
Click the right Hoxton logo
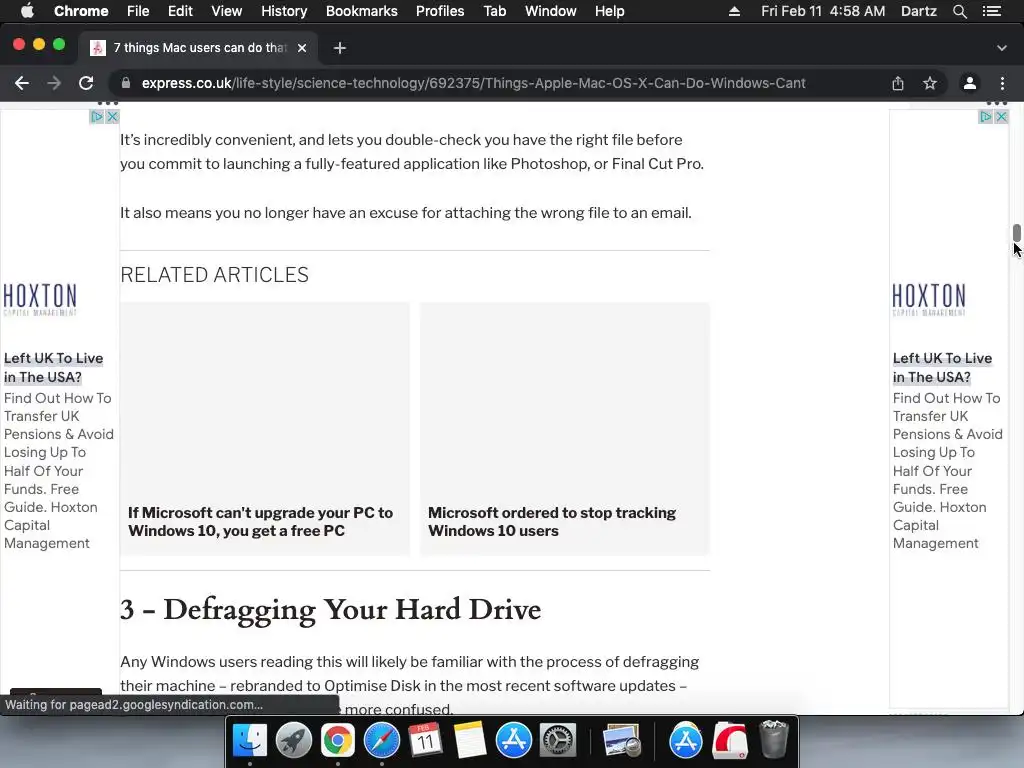929,299
